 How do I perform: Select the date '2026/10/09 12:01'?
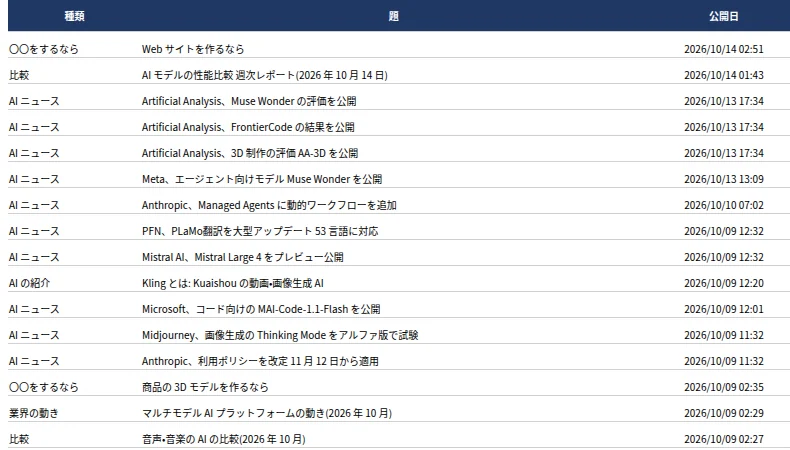(723, 309)
